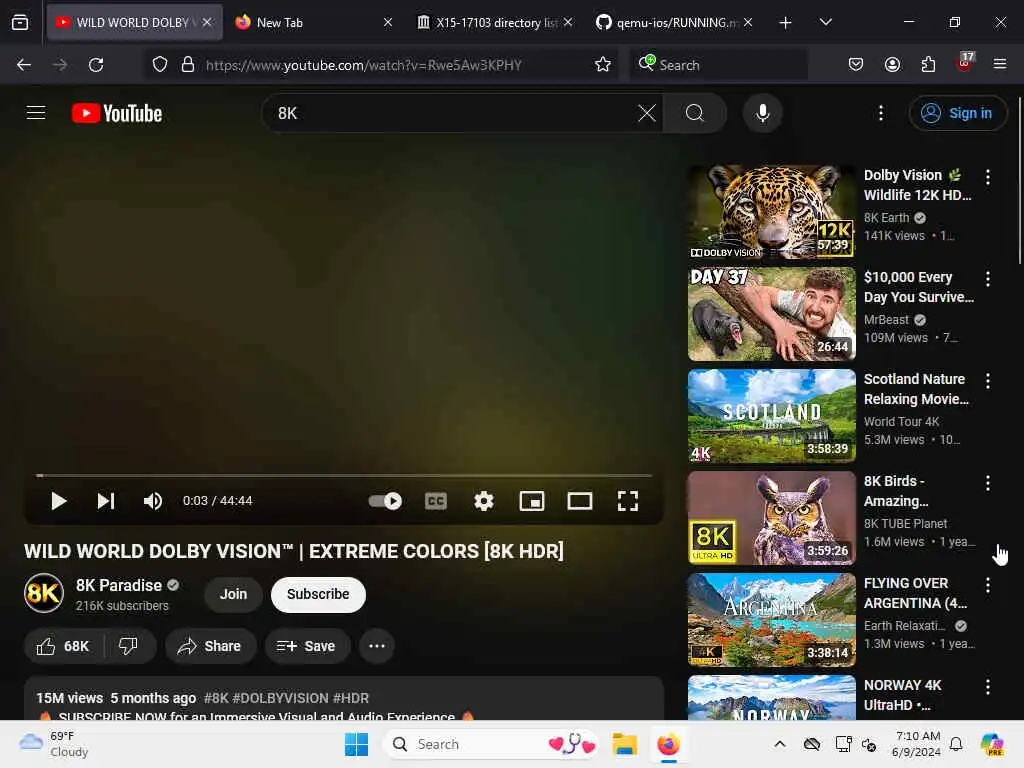Show hidden system tray icons
The width and height of the screenshot is (1024, 768).
click(780, 744)
